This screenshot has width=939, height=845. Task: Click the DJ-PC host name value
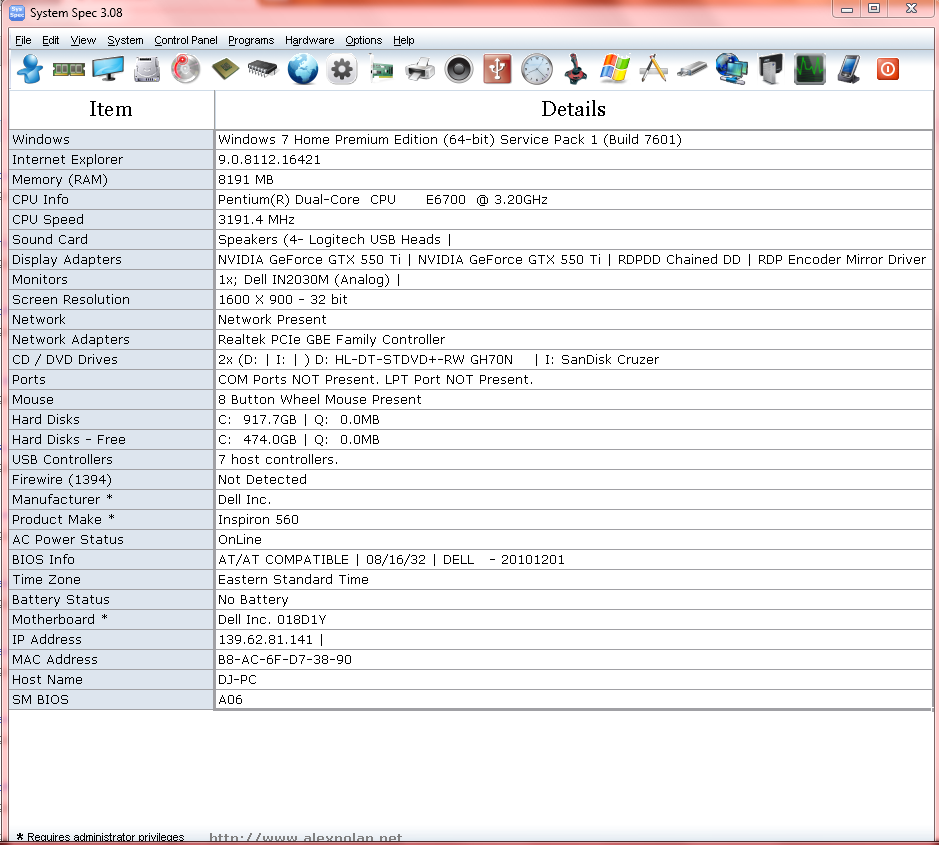[x=237, y=679]
